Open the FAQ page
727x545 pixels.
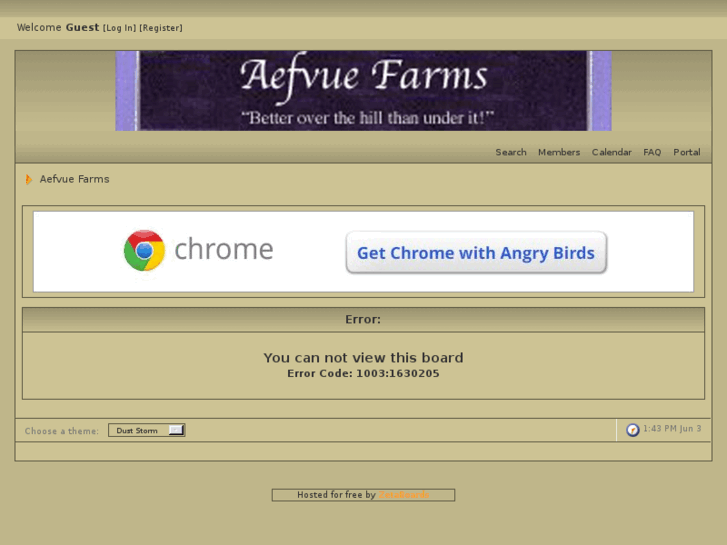tap(652, 152)
